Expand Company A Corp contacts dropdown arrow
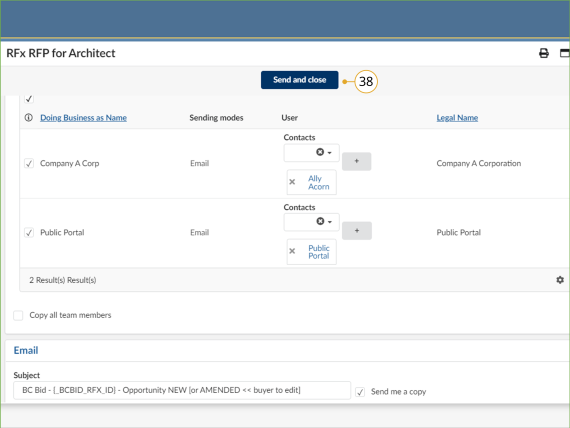The width and height of the screenshot is (570, 428). pyautogui.click(x=329, y=152)
